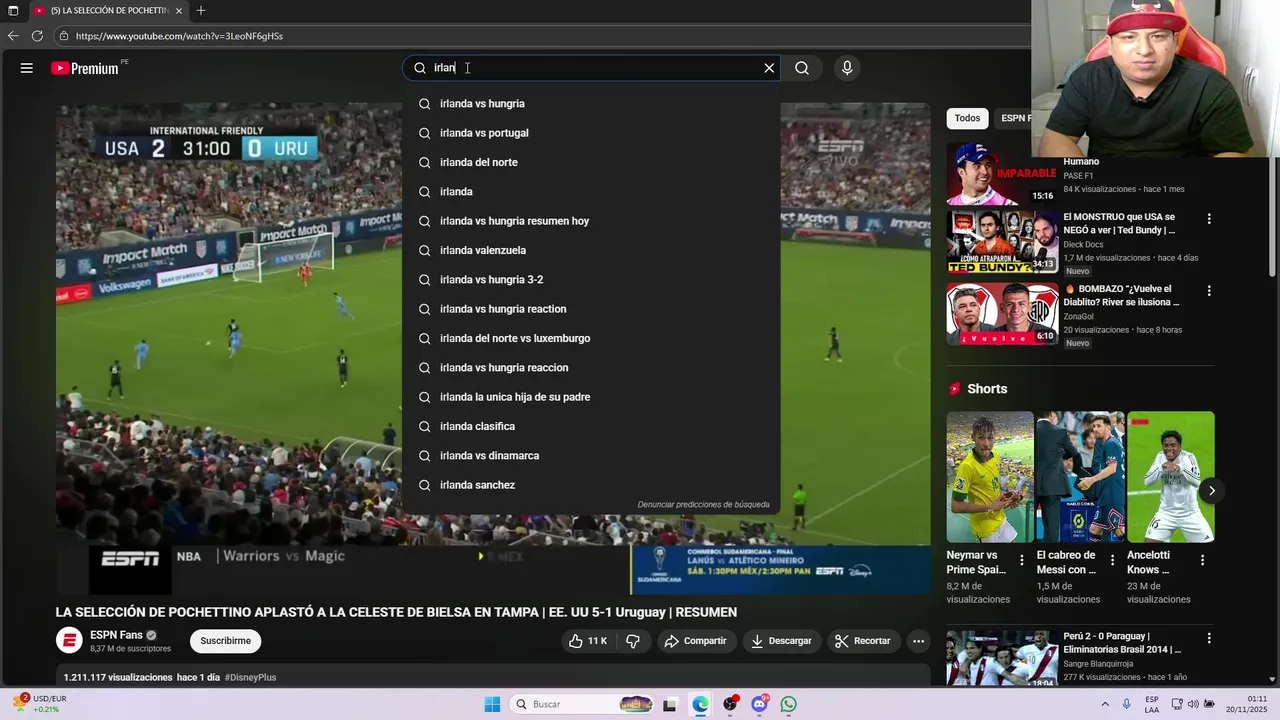This screenshot has width=1280, height=720.
Task: Show next Shorts with arrow chevron
Action: coord(1211,490)
